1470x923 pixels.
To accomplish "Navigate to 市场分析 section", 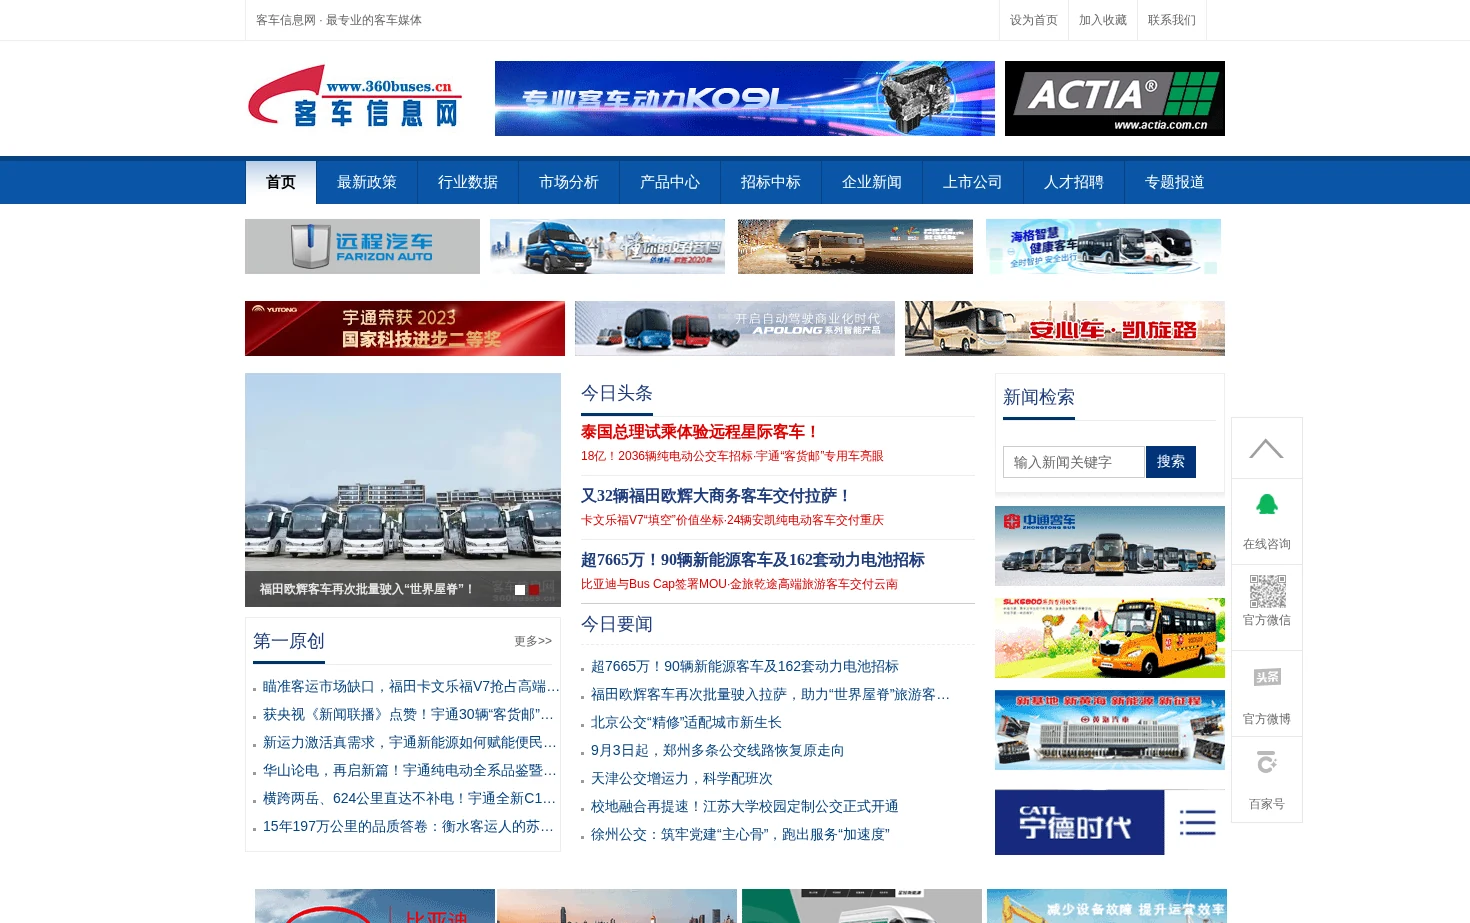I will [569, 182].
